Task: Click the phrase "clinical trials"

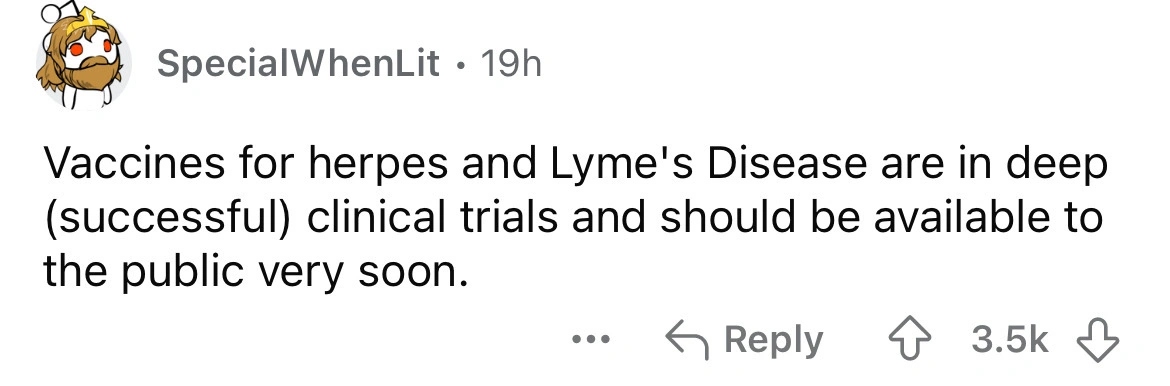Action: pos(432,219)
